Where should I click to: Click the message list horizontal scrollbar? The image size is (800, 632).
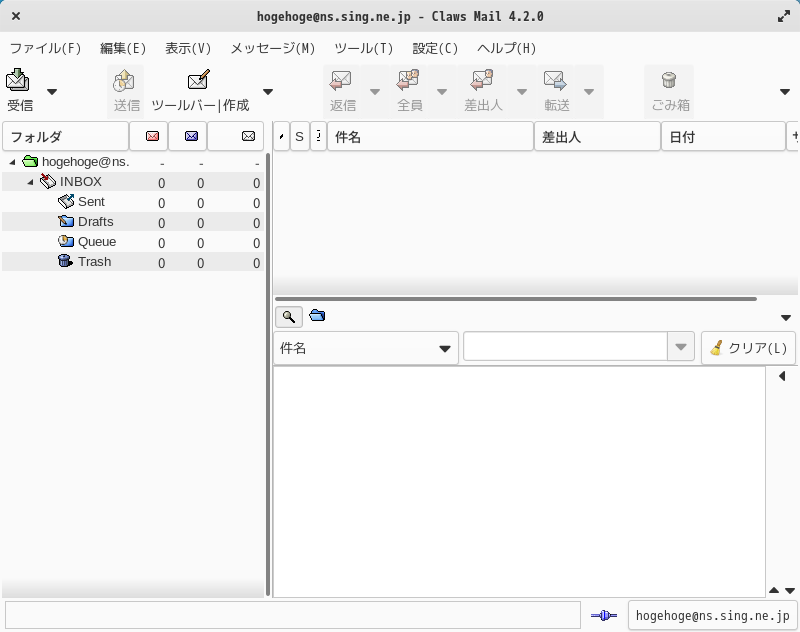(515, 299)
